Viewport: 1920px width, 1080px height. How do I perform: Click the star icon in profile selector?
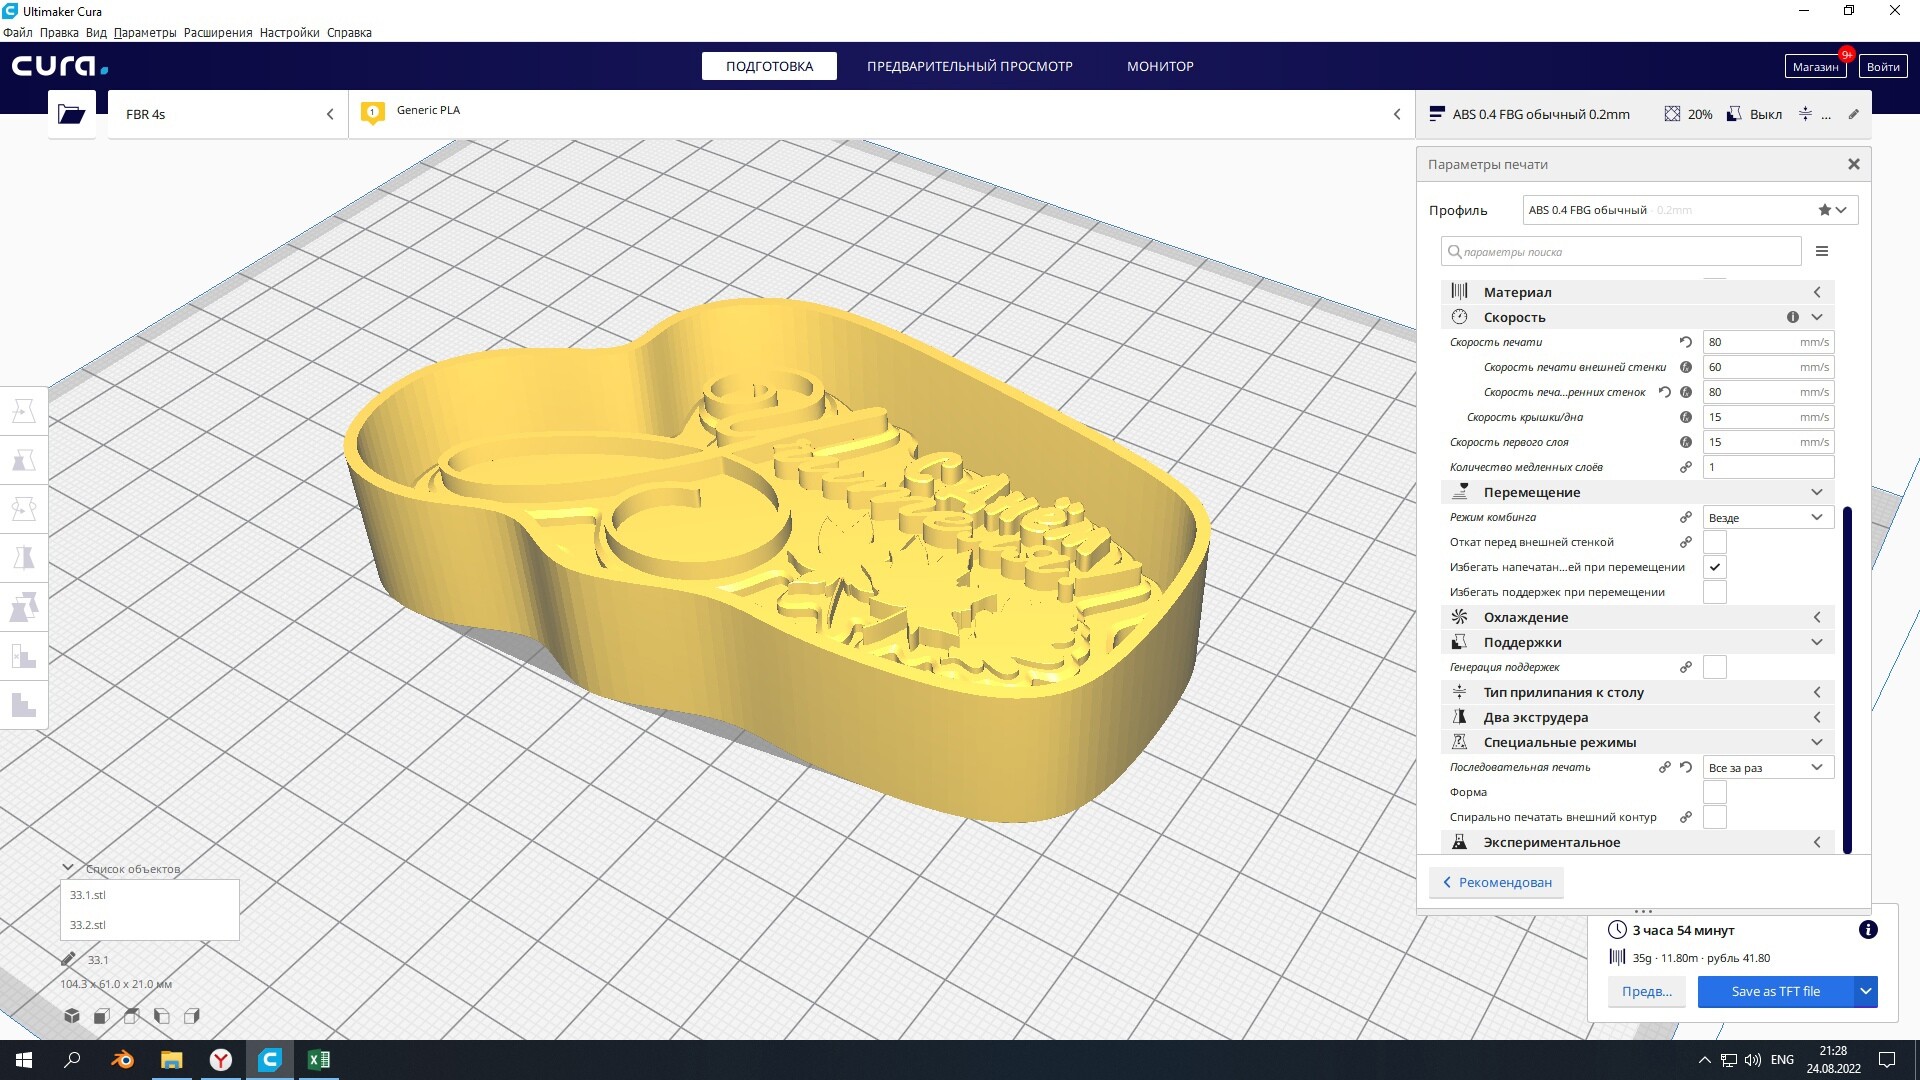1824,210
